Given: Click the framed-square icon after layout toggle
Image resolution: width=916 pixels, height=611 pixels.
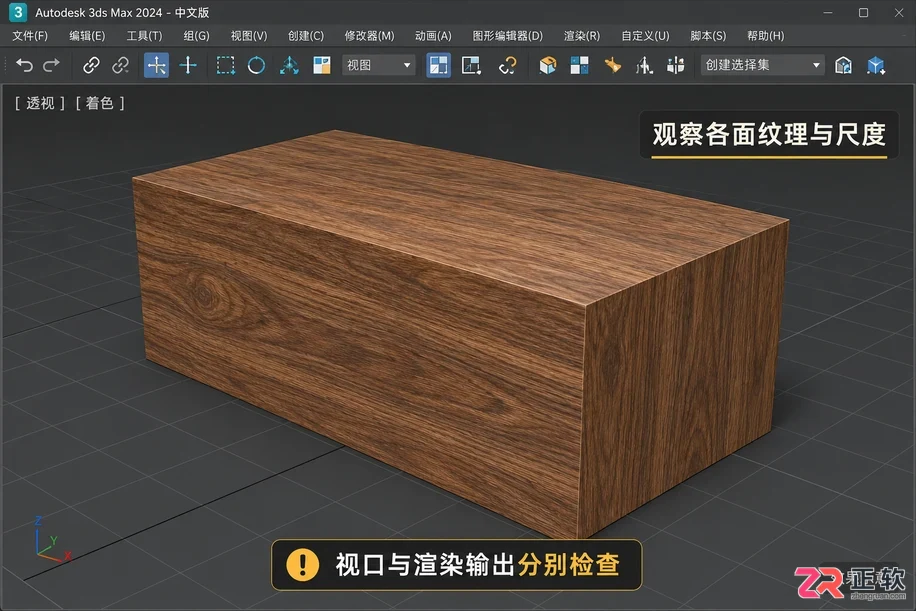Looking at the screenshot, I should coord(471,65).
